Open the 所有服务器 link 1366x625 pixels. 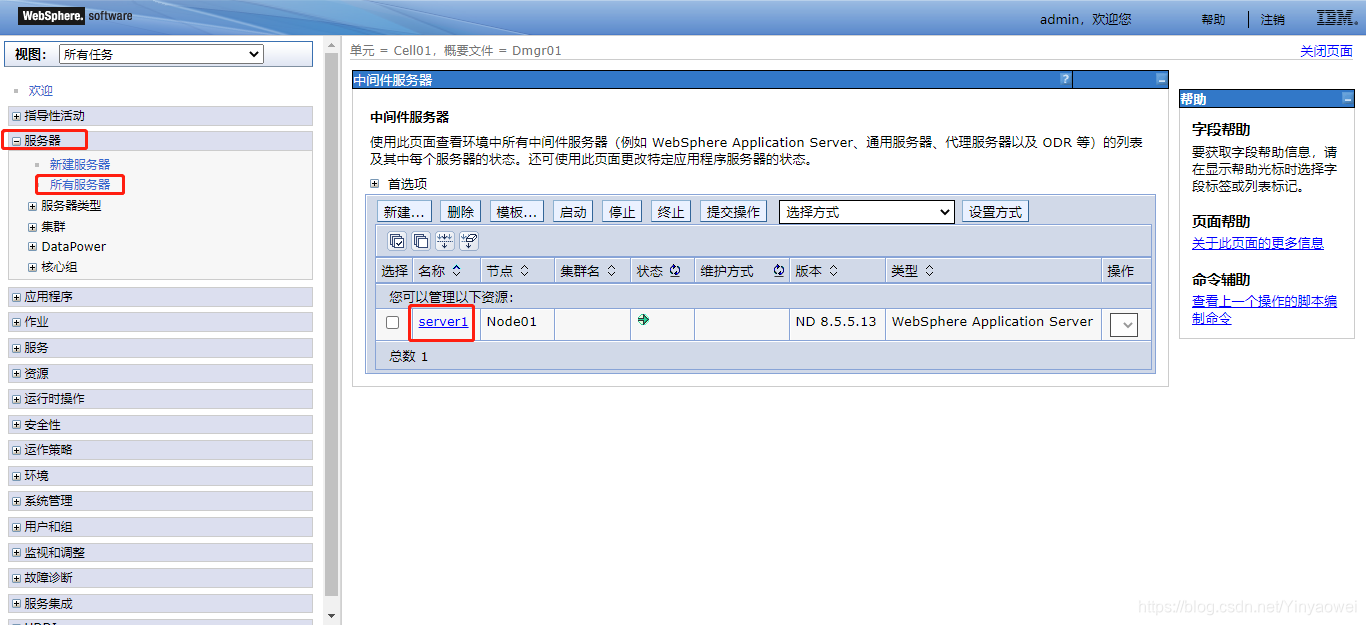click(x=80, y=185)
